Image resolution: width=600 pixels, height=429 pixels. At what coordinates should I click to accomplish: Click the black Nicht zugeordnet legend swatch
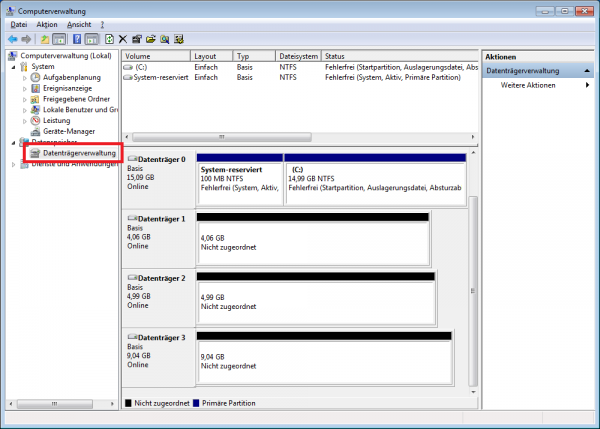pyautogui.click(x=128, y=403)
